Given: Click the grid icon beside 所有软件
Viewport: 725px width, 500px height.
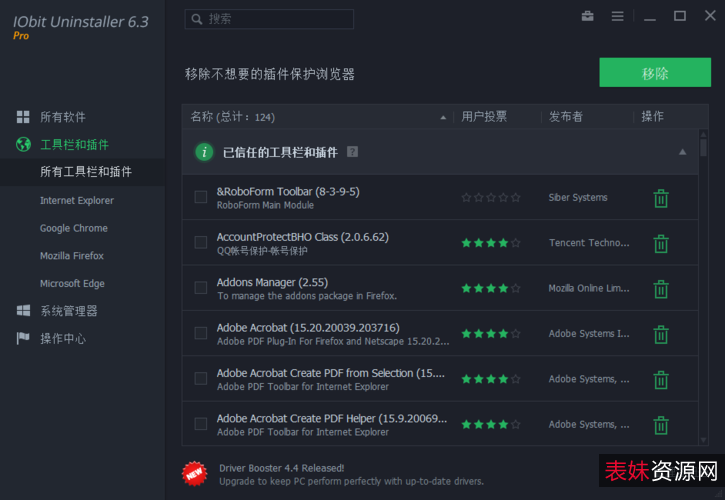Looking at the screenshot, I should 23,117.
